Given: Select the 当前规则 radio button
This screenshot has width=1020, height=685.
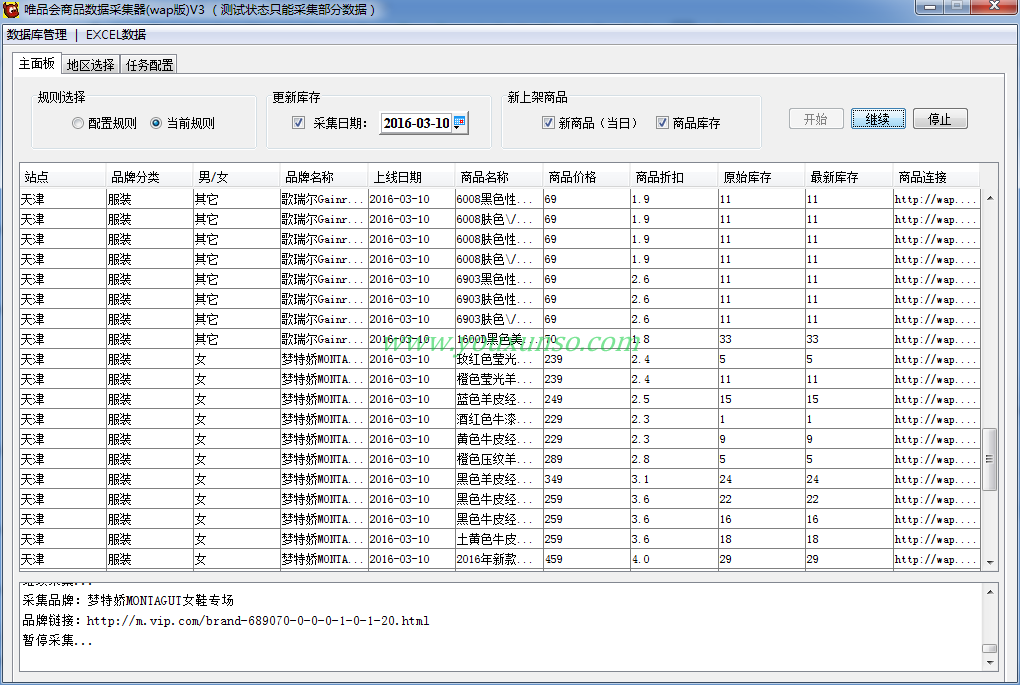Looking at the screenshot, I should click(x=156, y=124).
